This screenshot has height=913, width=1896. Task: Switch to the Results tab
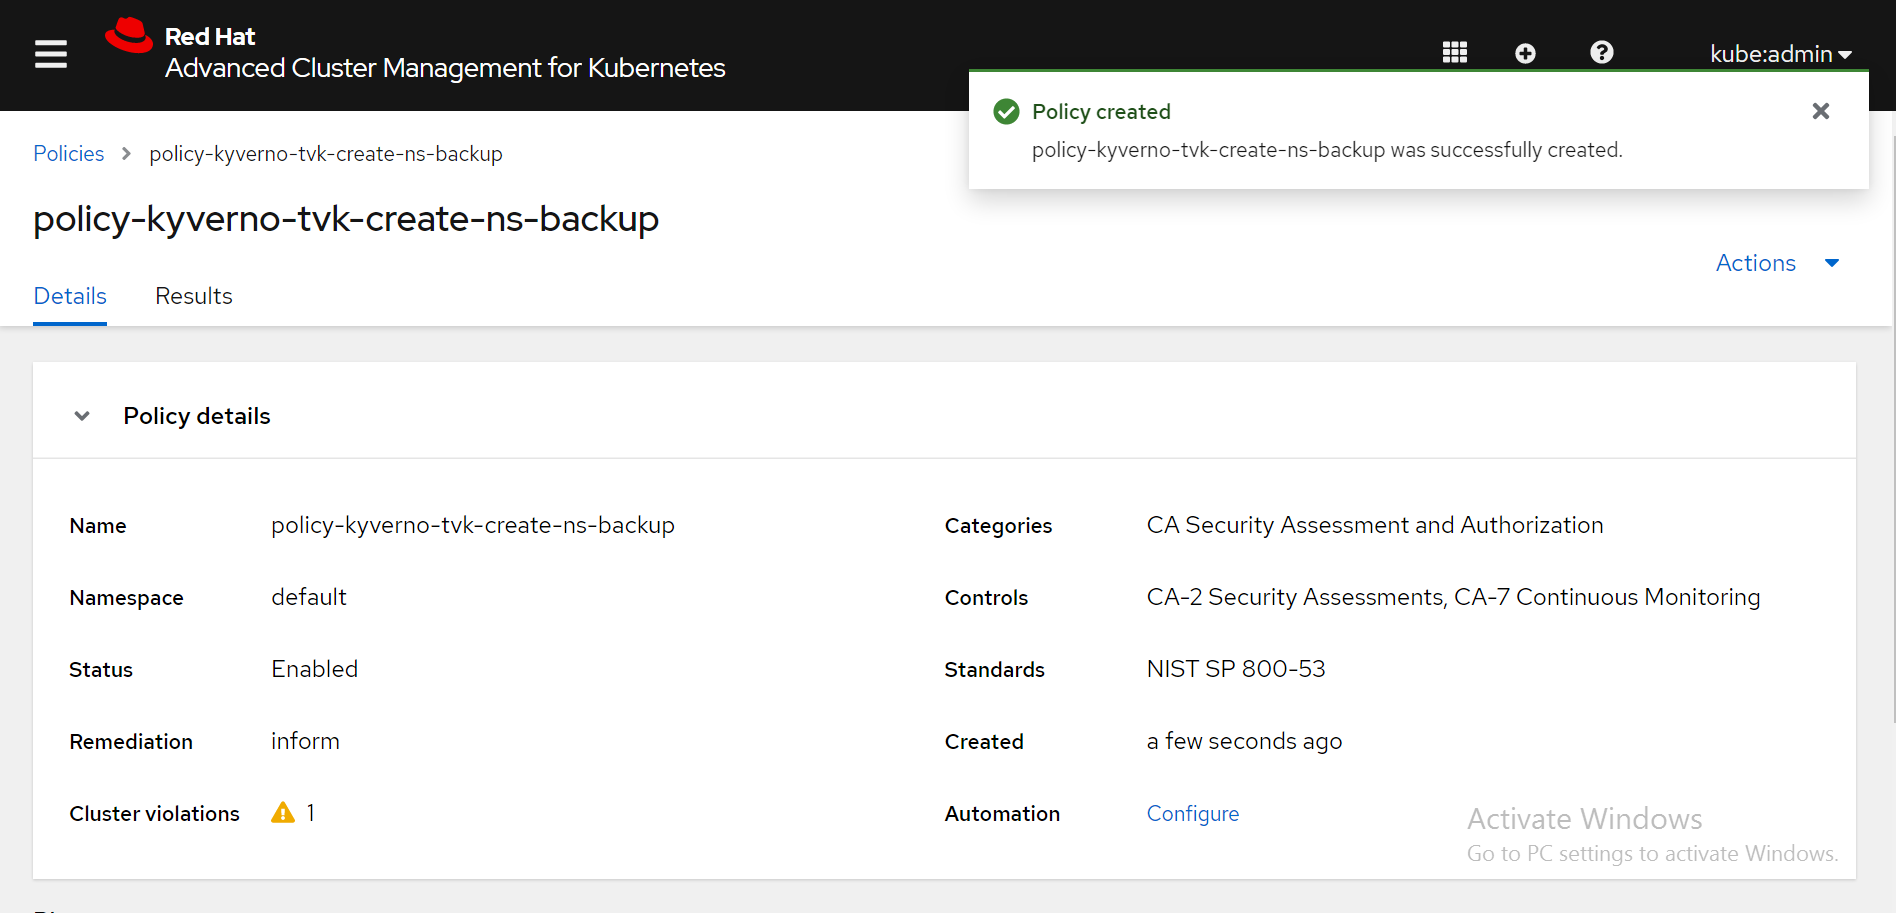point(194,296)
